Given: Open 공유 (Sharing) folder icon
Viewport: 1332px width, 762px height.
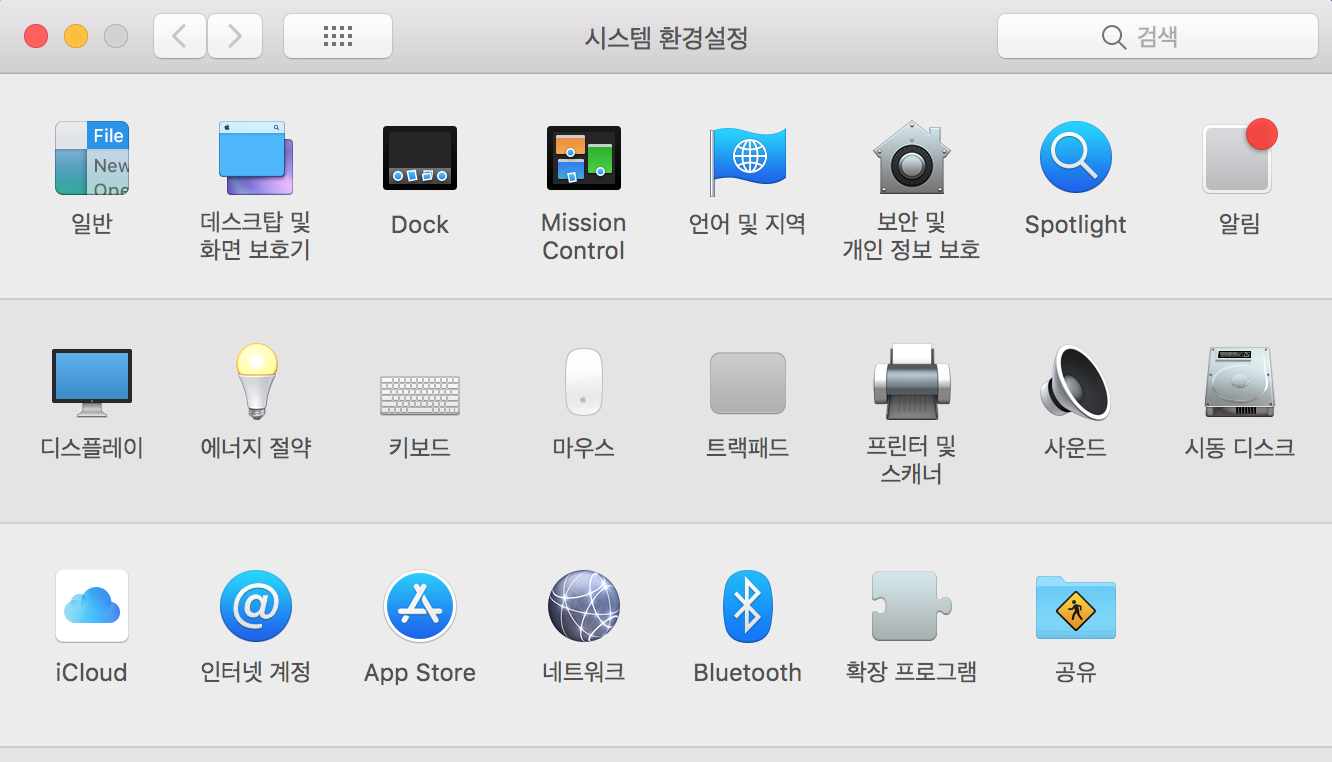Looking at the screenshot, I should tap(1076, 606).
